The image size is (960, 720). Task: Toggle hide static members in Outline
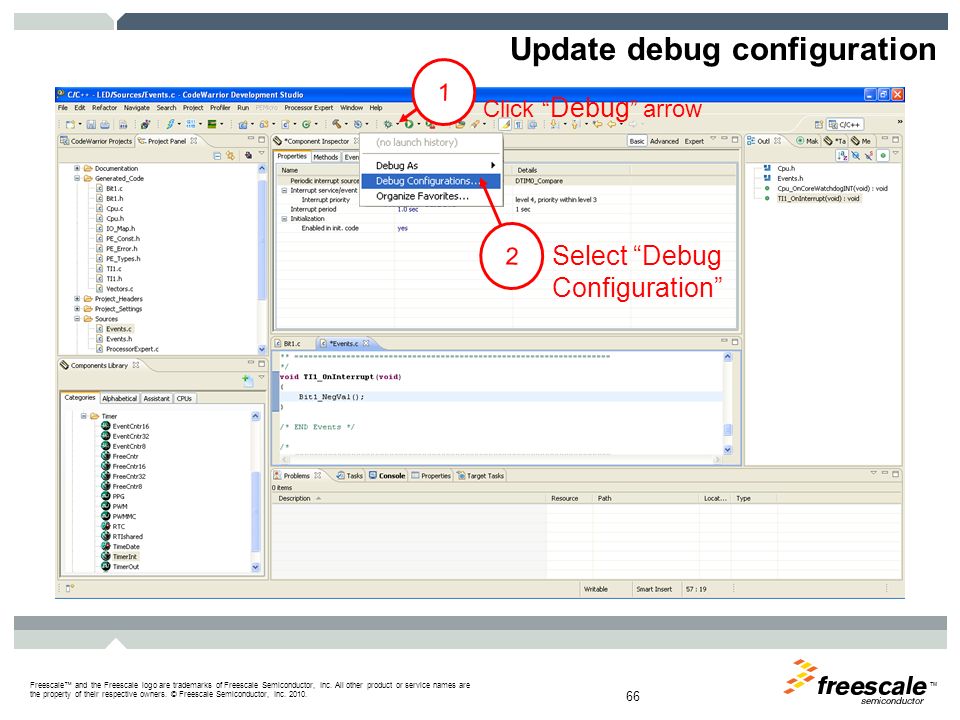pyautogui.click(x=869, y=156)
